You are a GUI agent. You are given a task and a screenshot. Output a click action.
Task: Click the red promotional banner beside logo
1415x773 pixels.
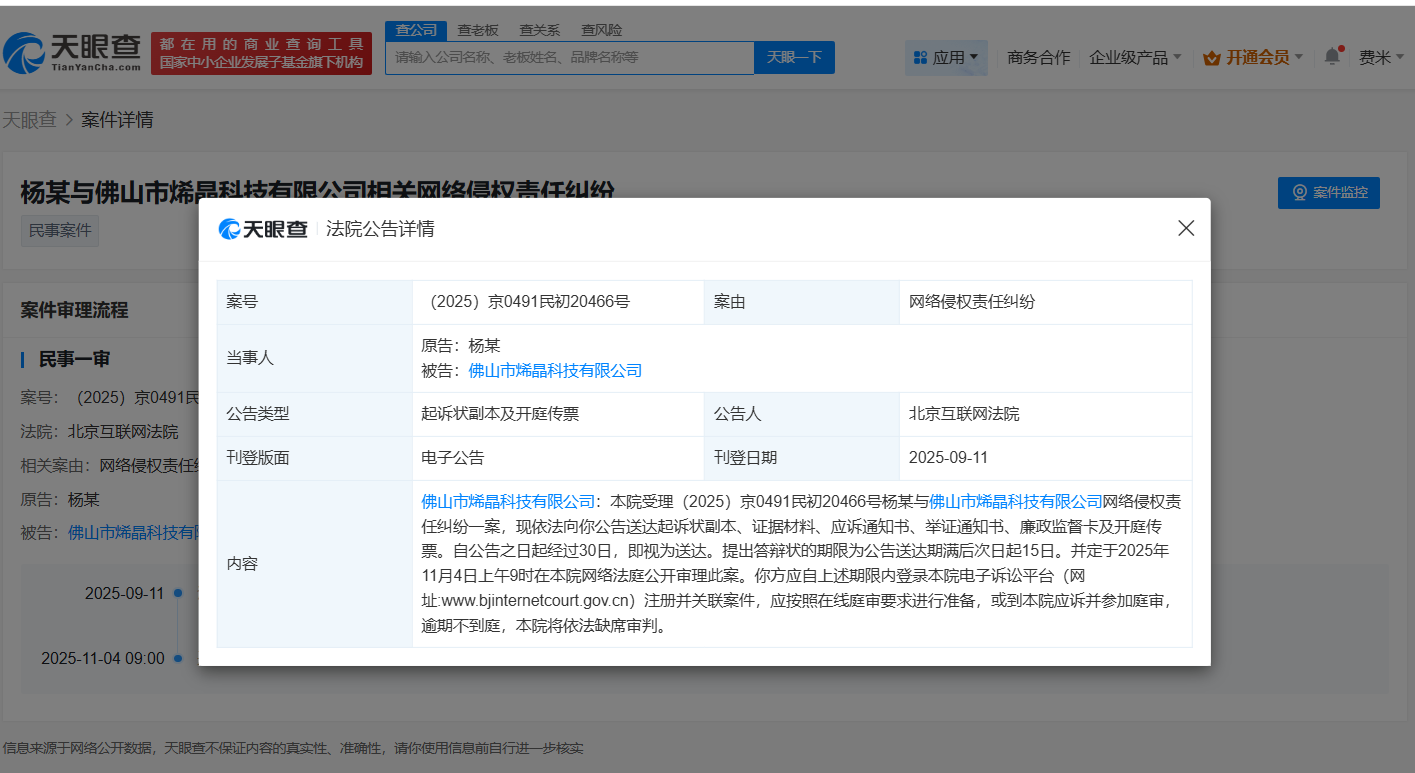[261, 53]
